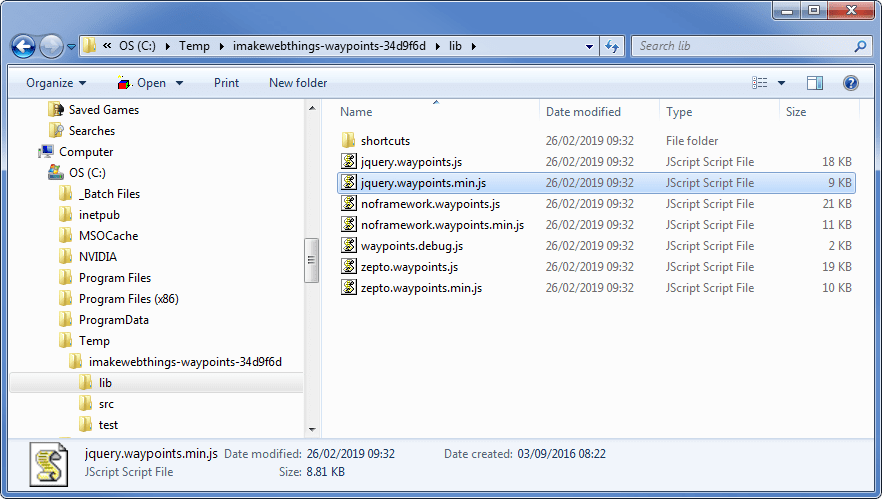The image size is (882, 499).
Task: Open the _Batch Files folder
Action: click(x=109, y=194)
